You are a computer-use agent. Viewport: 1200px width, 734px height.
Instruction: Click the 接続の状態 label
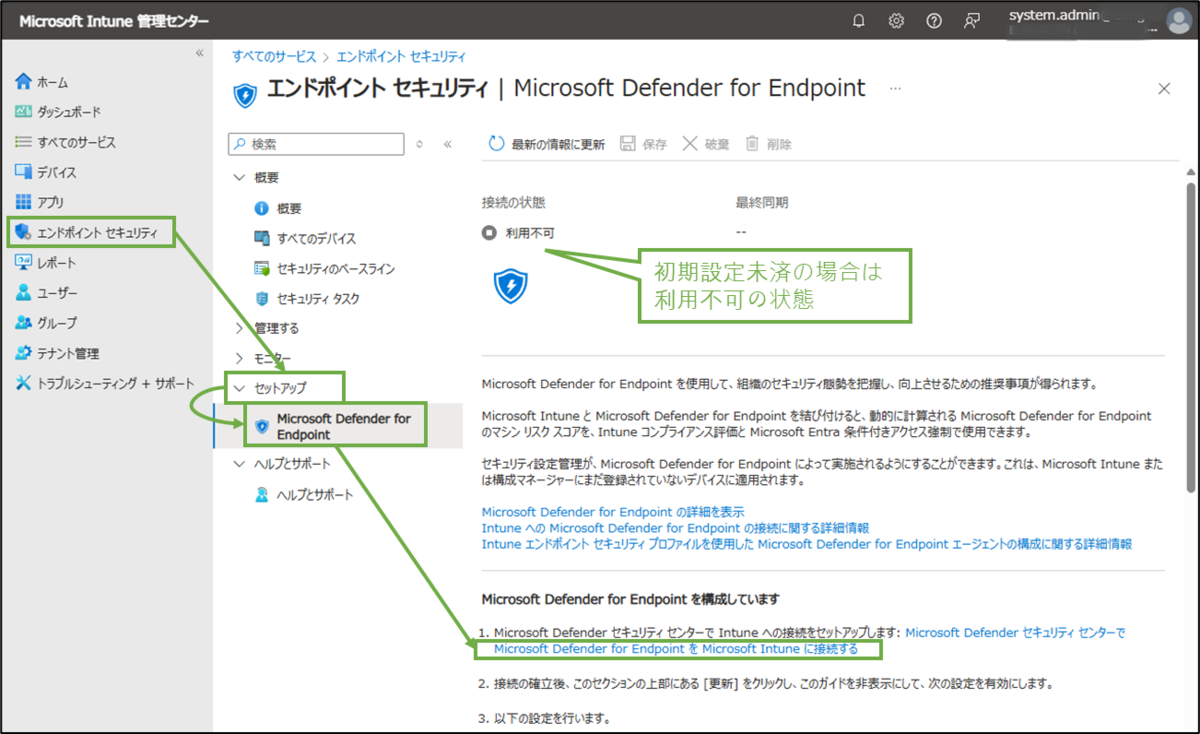[x=513, y=203]
